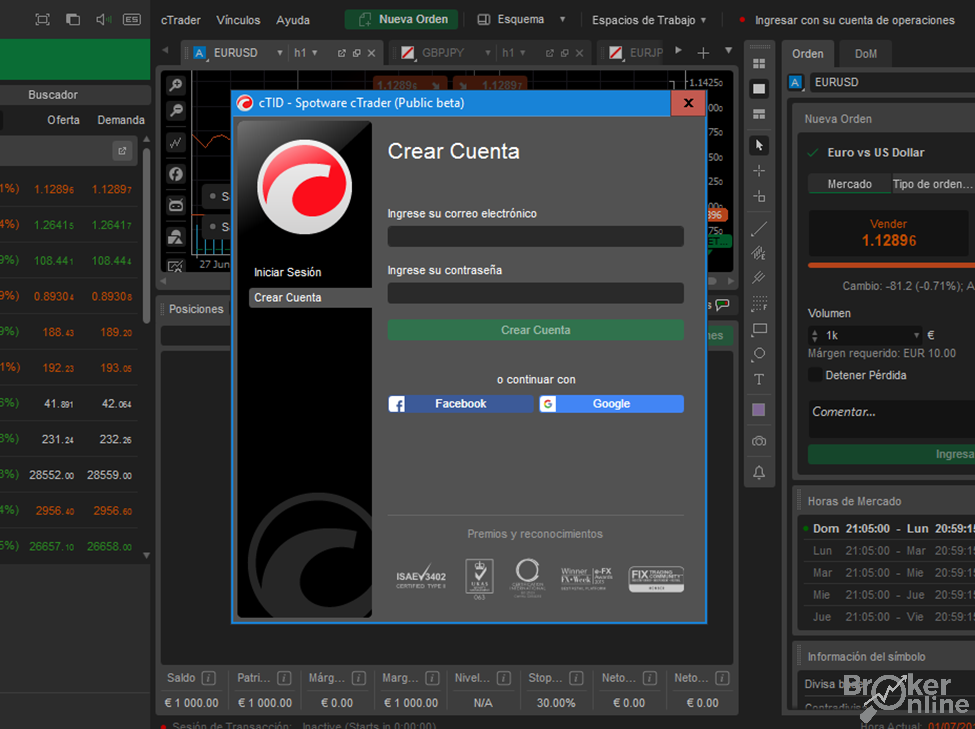Open the chart tabs list dropdown arrow
Viewport: 975px width, 729px height.
click(x=729, y=50)
